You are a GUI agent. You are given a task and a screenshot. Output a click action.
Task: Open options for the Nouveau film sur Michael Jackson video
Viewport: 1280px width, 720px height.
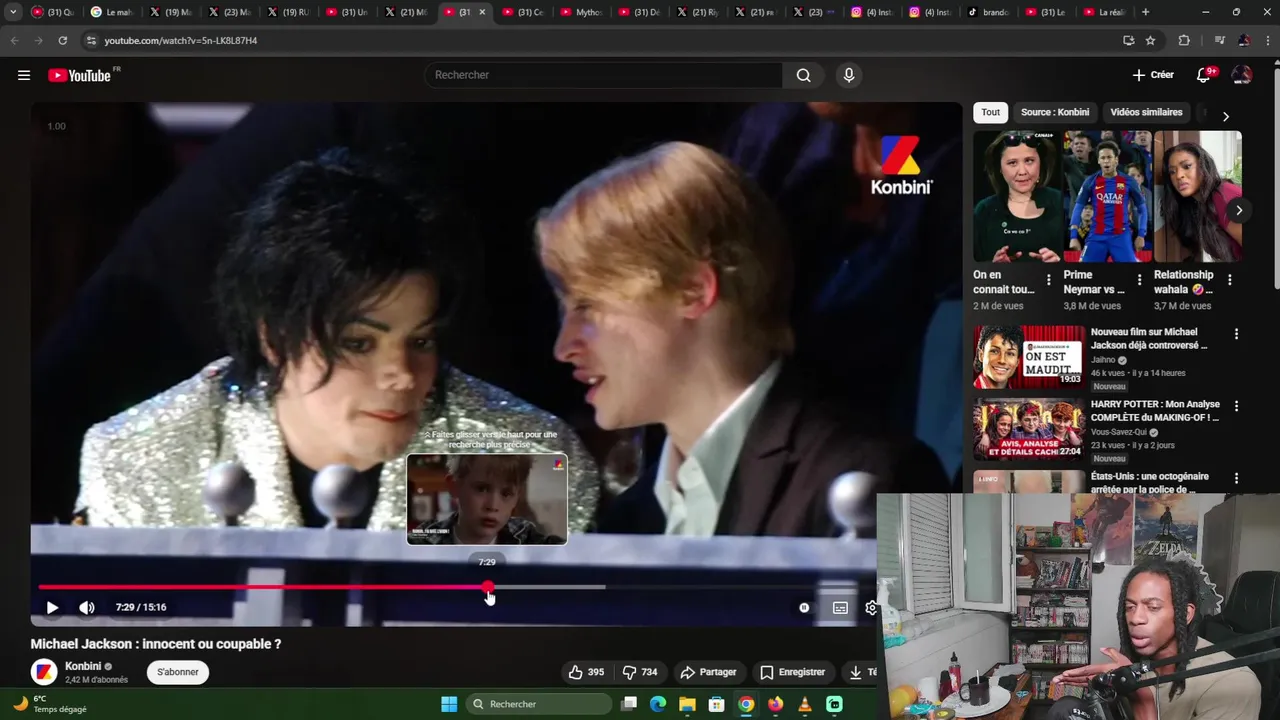tap(1236, 334)
